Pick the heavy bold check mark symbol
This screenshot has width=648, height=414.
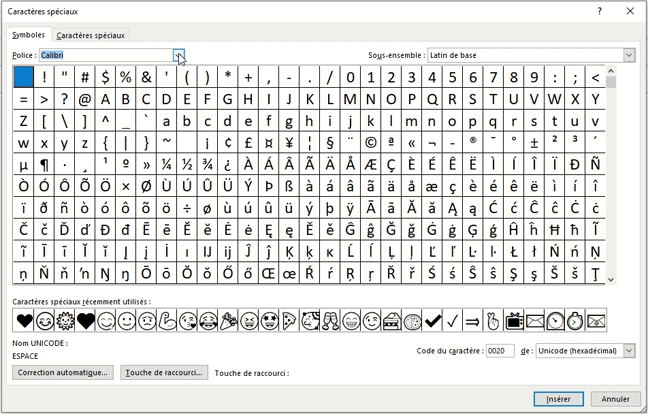[x=433, y=321]
